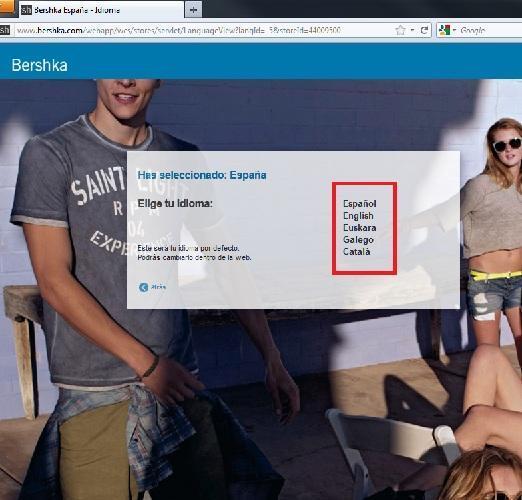Open the orange Firefox menu button

pyautogui.click(x=7, y=7)
